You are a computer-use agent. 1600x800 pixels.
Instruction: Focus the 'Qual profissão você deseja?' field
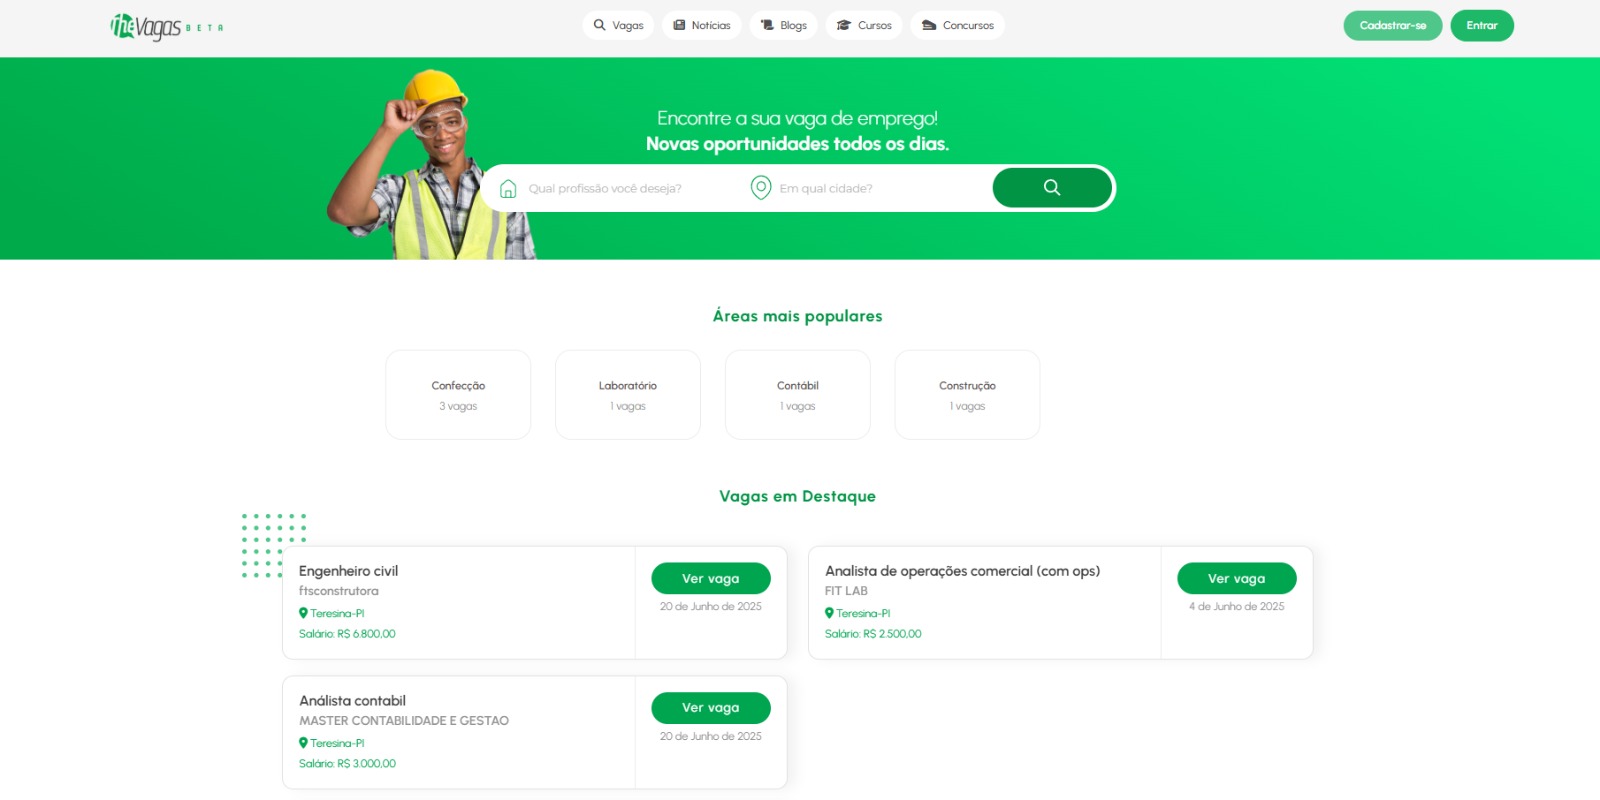(x=630, y=188)
